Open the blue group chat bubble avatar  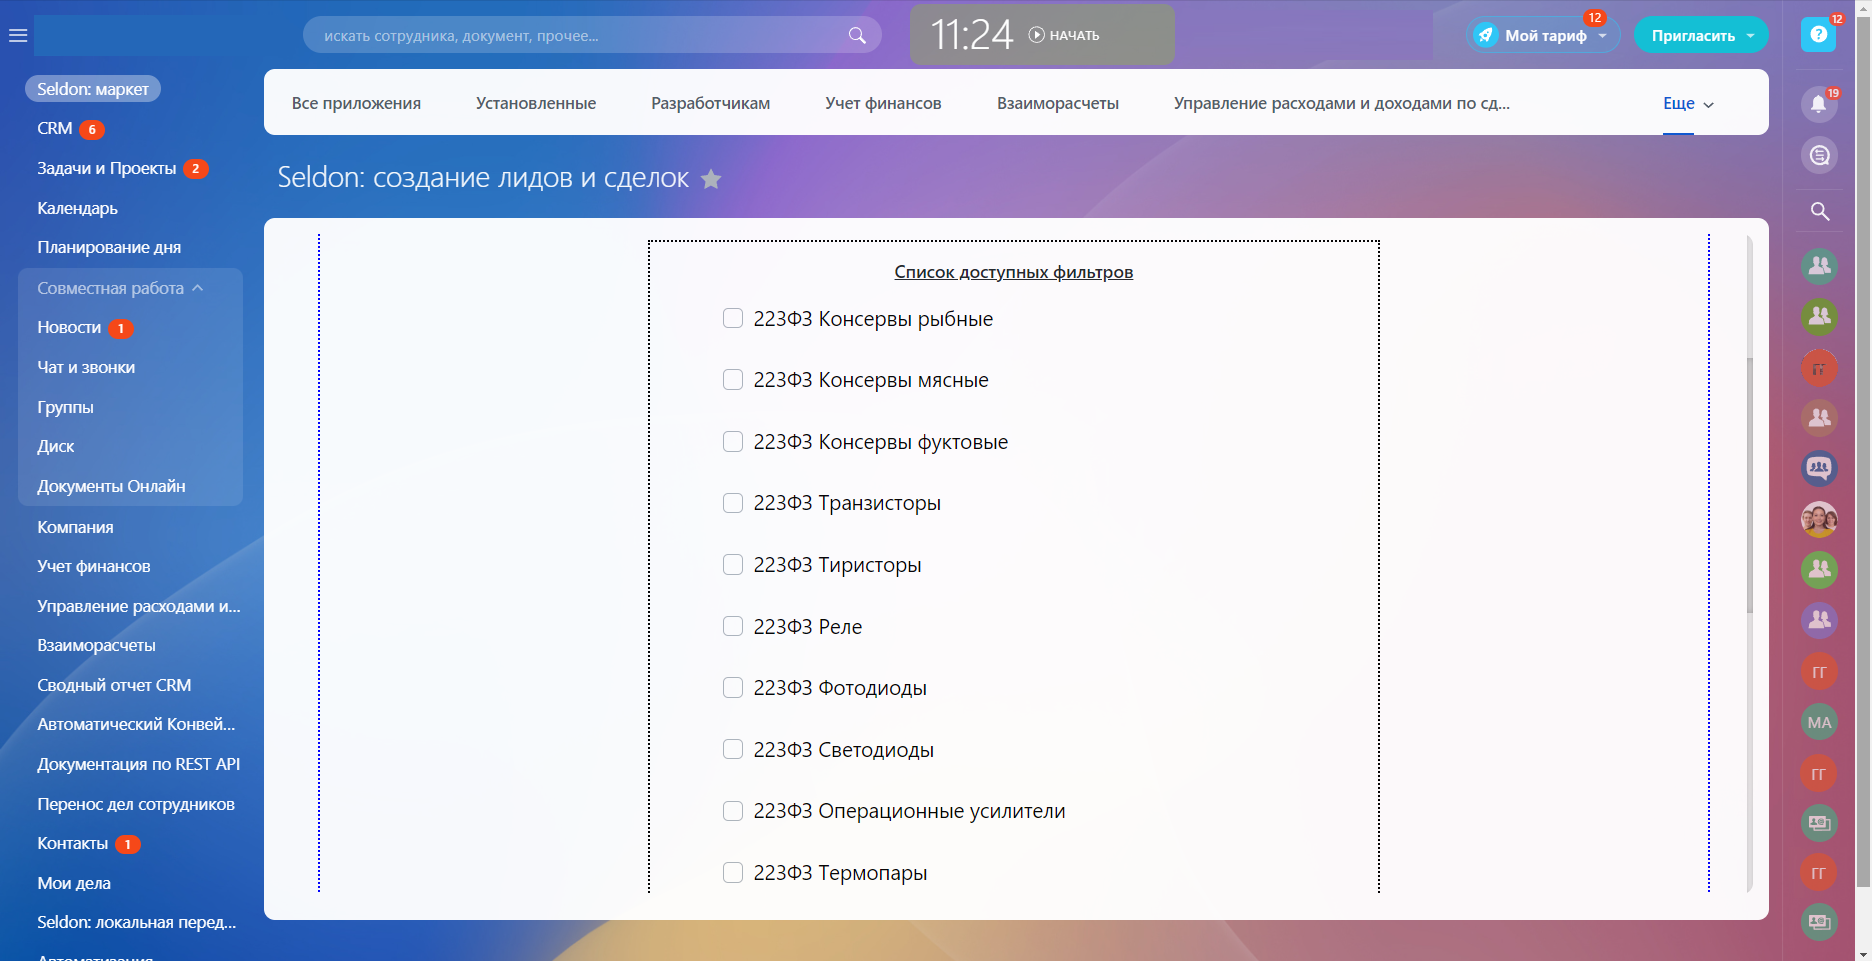point(1819,468)
